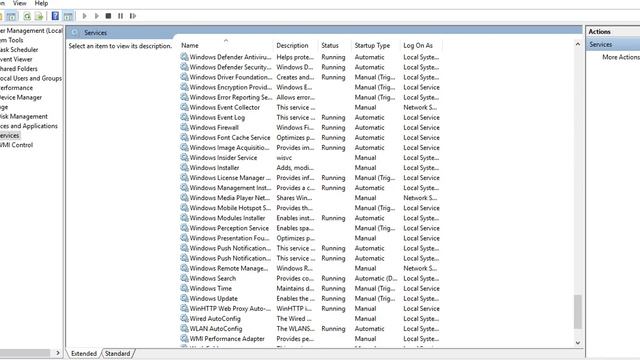The width and height of the screenshot is (640, 360).
Task: Click the gear icon of Windows Event Log
Action: (x=184, y=117)
